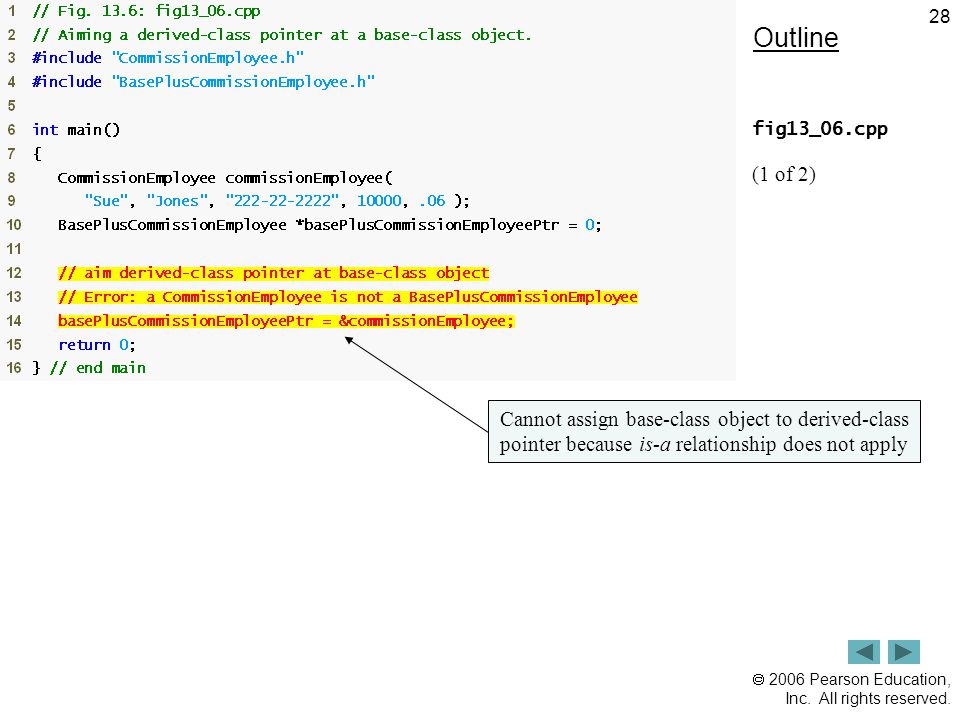
Task: Click line number 16 in the gutter
Action: (x=13, y=368)
